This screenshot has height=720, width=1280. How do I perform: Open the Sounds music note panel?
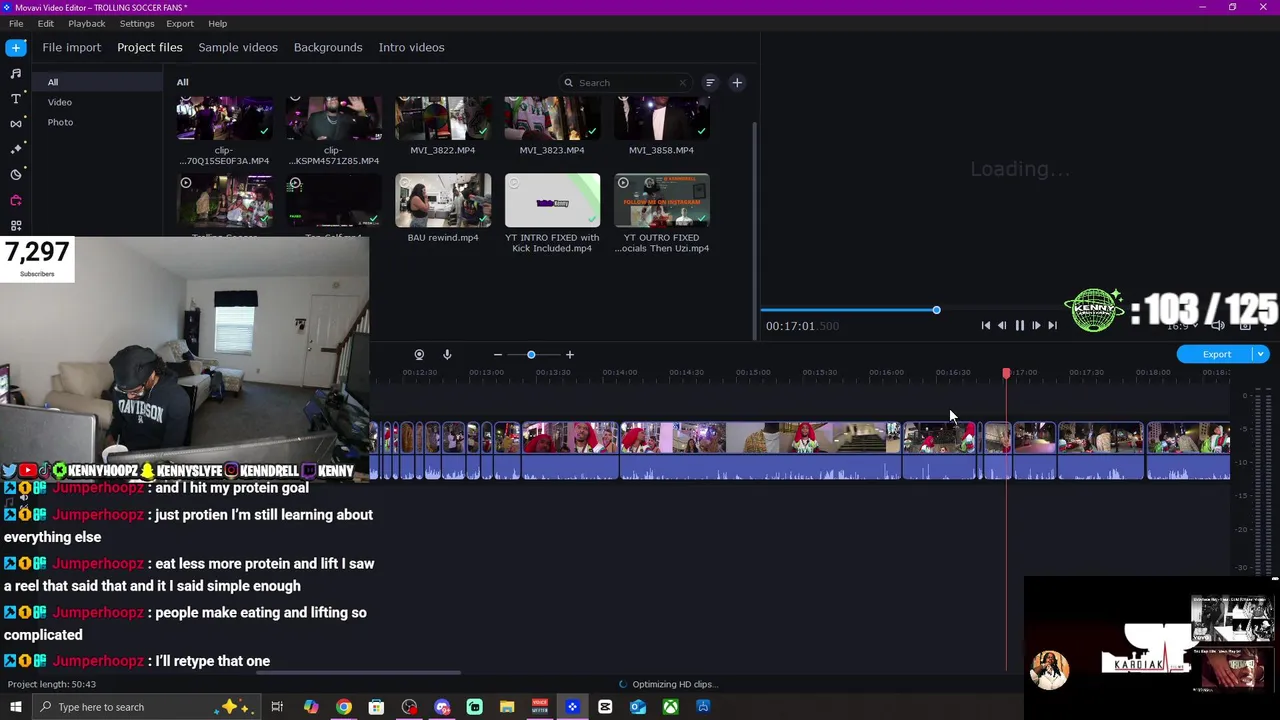tap(16, 73)
